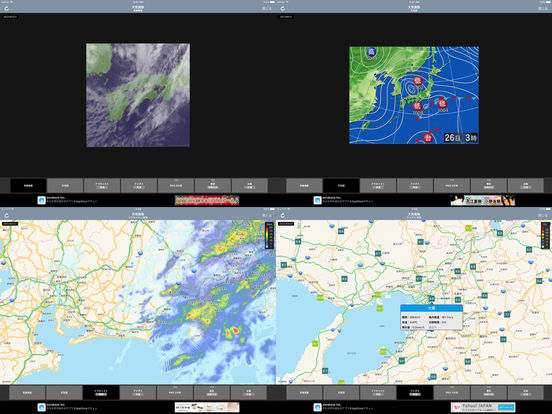The image size is (552, 414).
Task: Tap temperature color legend on AMeDAS map
Action: tap(545, 236)
